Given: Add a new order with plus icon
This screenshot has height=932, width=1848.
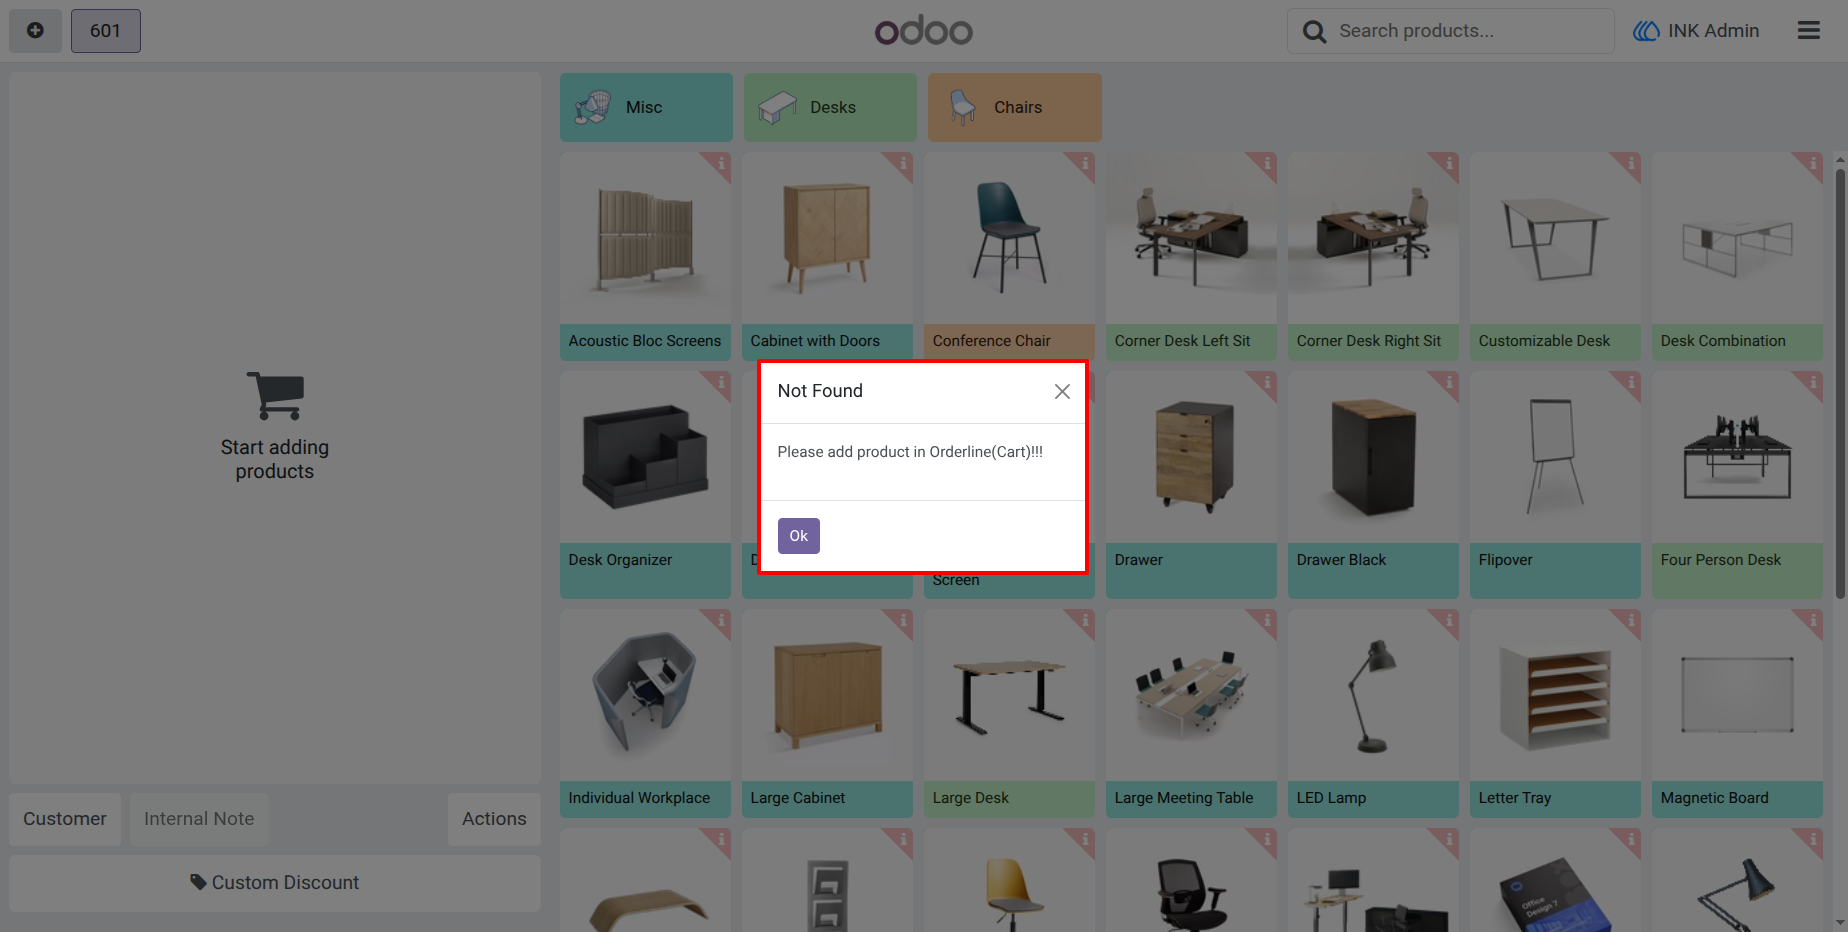Looking at the screenshot, I should point(35,31).
